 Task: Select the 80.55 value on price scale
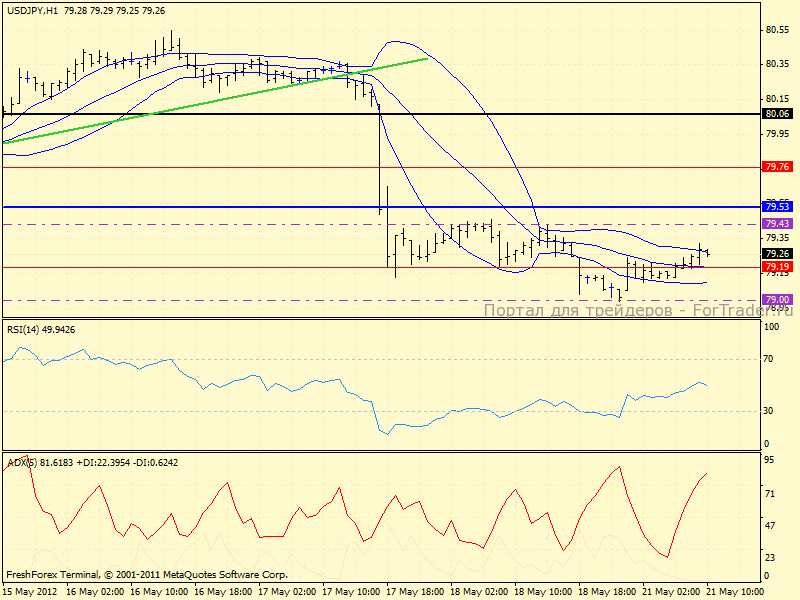778,30
